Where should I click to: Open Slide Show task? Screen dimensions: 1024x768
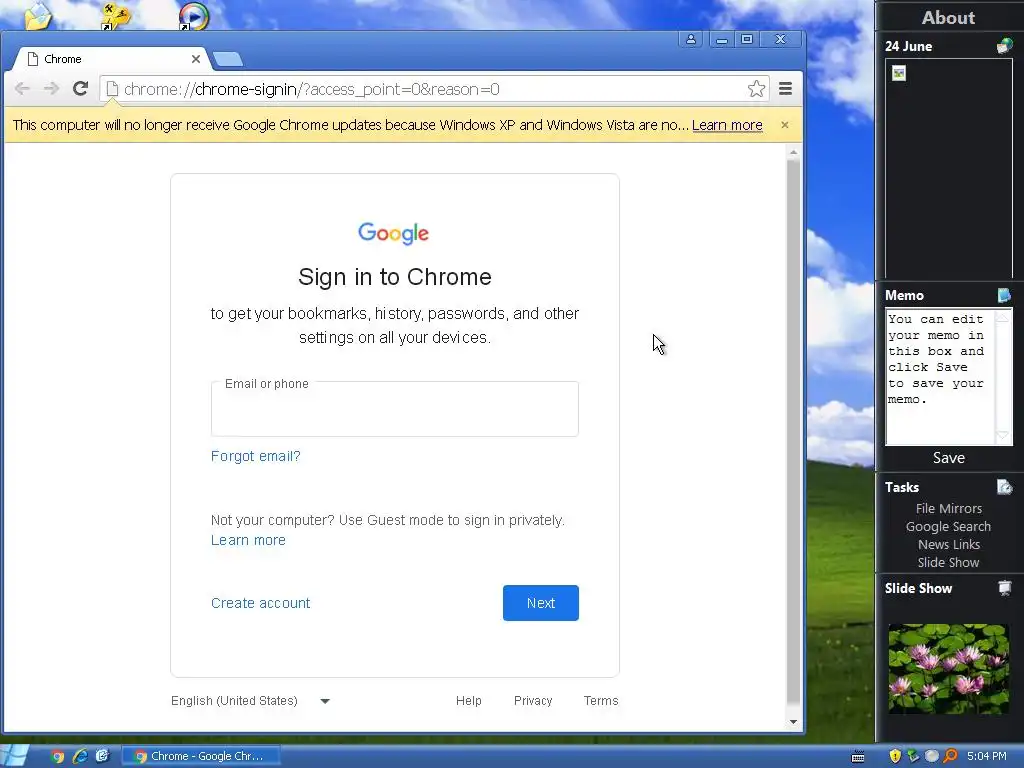948,562
